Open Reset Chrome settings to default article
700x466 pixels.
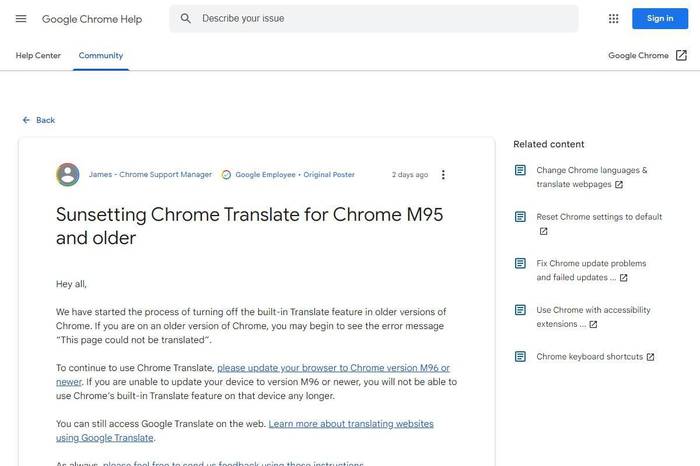[599, 217]
